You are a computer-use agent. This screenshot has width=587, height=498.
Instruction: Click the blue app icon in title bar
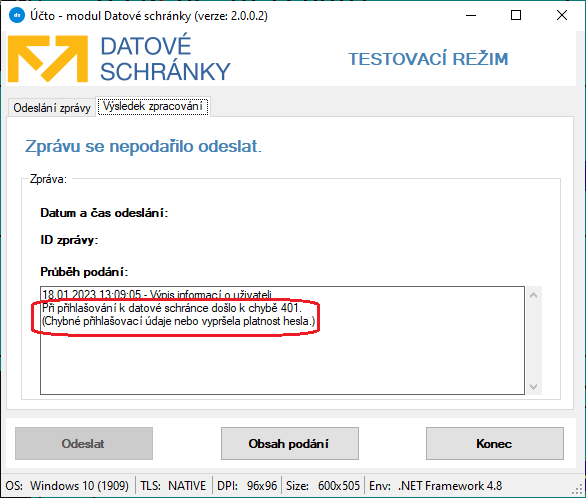[16, 15]
